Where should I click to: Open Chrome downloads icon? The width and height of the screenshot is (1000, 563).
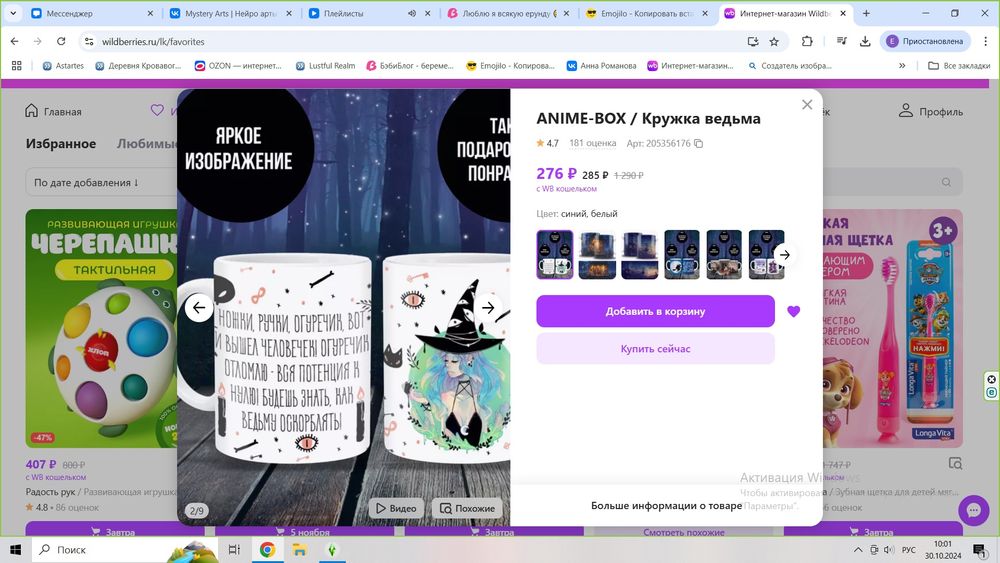point(865,41)
